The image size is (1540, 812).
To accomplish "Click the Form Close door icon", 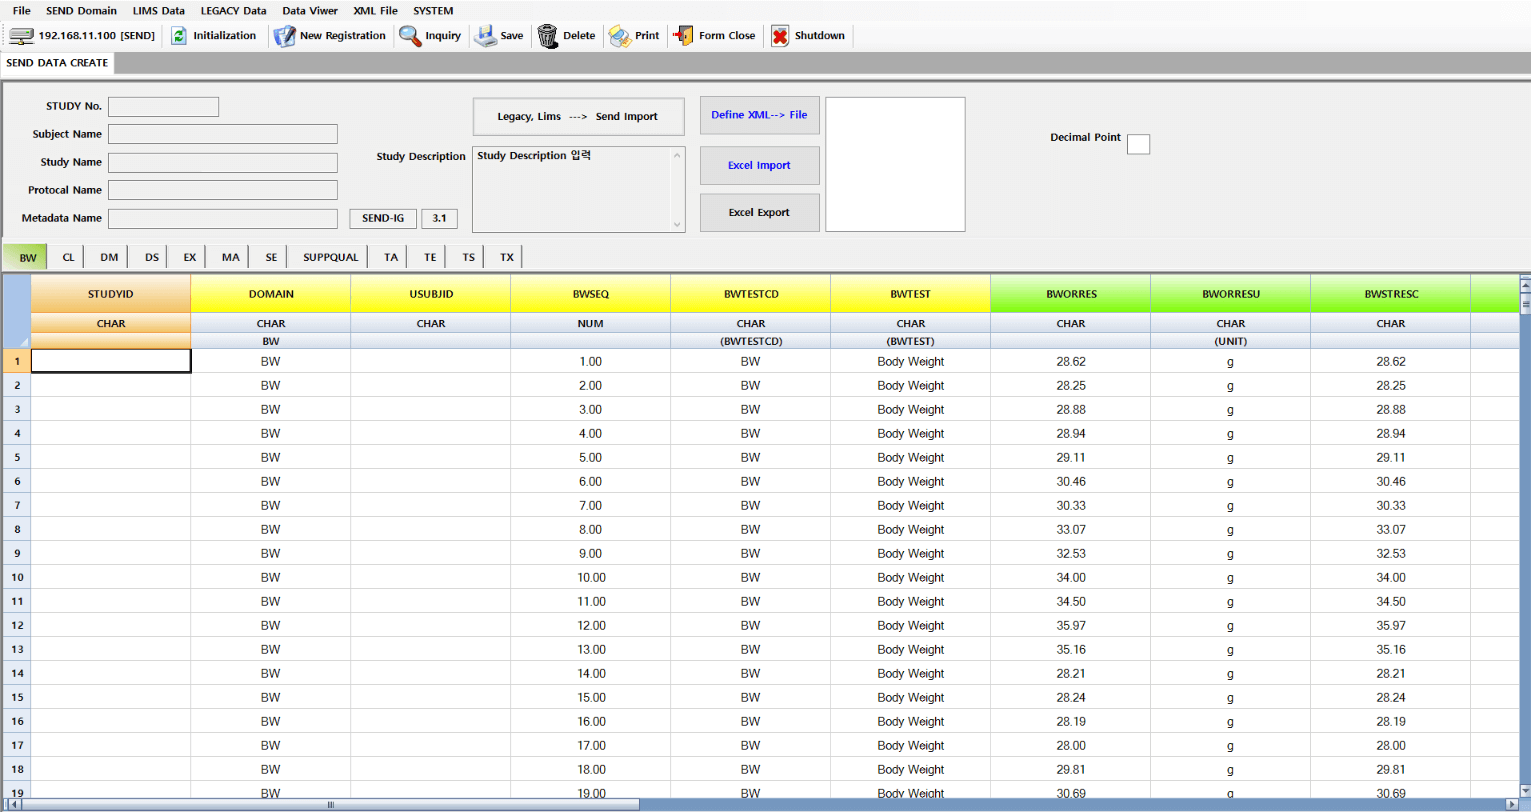I will (684, 36).
